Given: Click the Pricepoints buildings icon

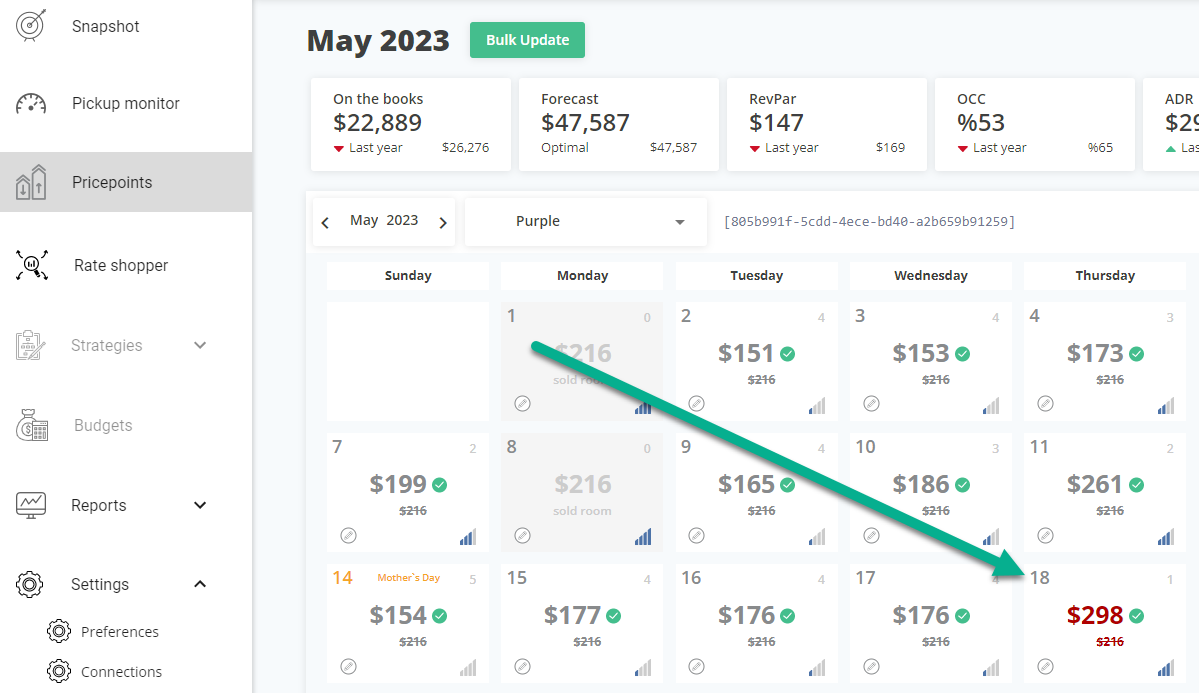Looking at the screenshot, I should coord(31,182).
